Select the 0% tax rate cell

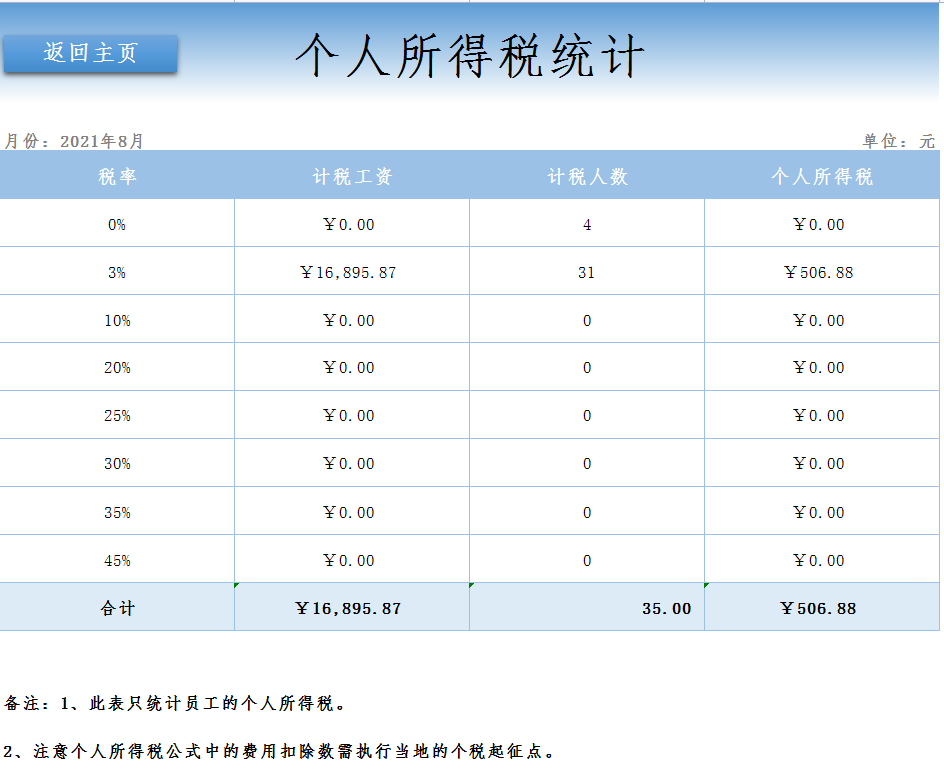(116, 224)
